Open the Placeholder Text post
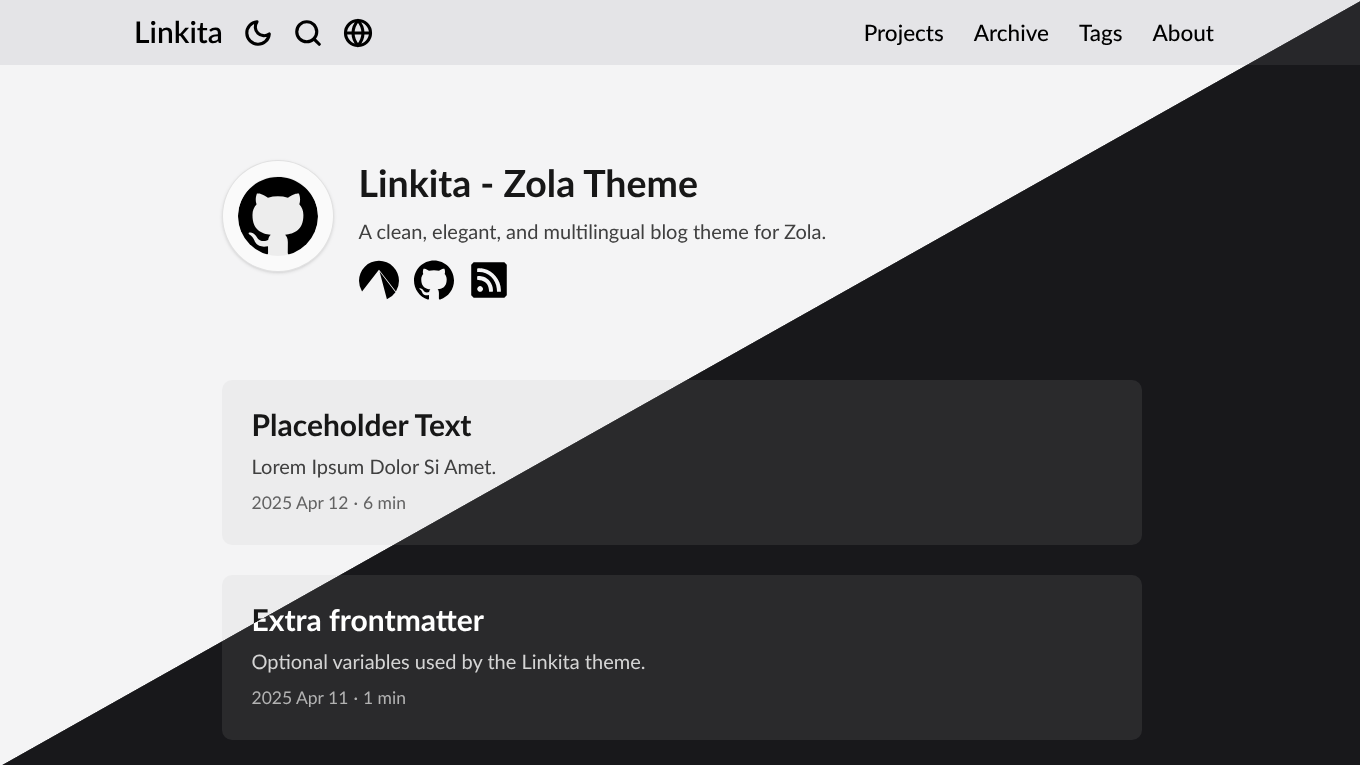Image resolution: width=1360 pixels, height=765 pixels. (361, 425)
